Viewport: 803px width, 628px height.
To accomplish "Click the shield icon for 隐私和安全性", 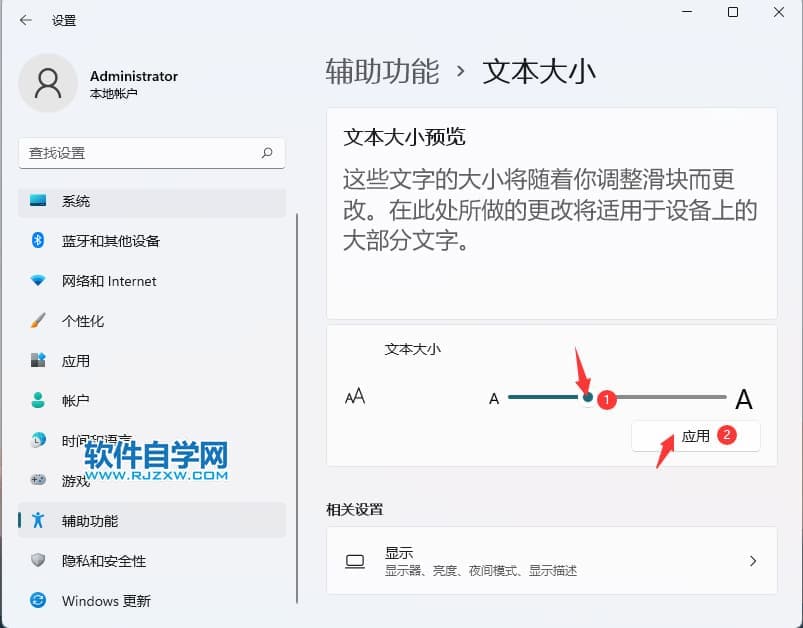I will pyautogui.click(x=38, y=561).
